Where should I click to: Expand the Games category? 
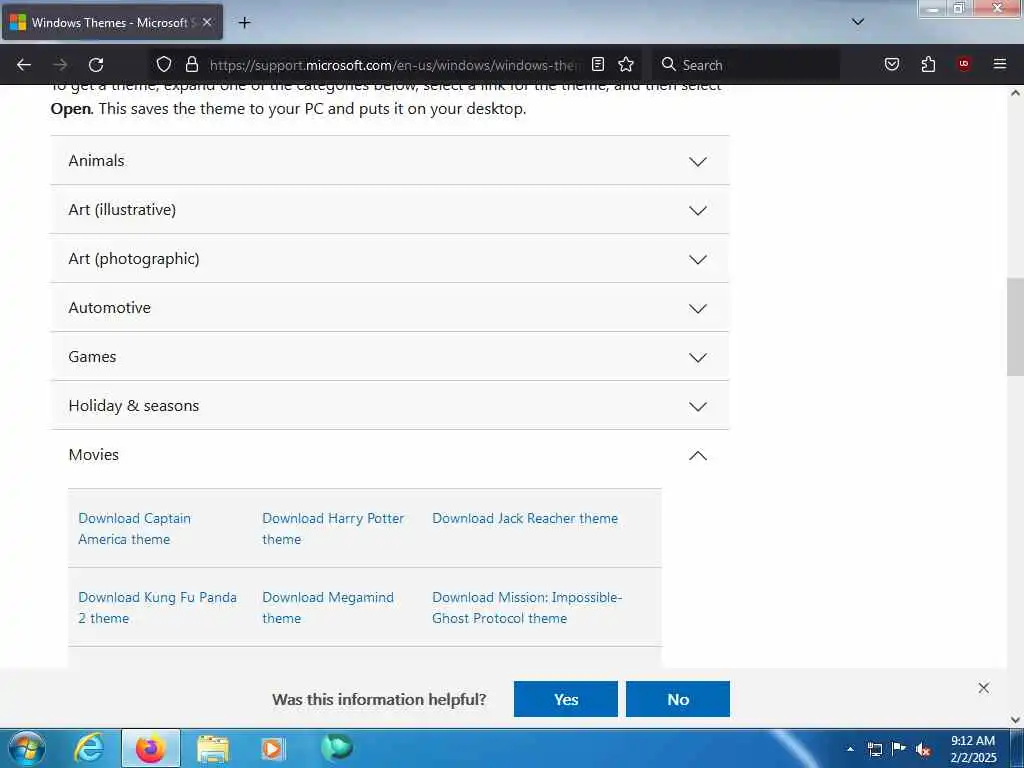pos(390,357)
